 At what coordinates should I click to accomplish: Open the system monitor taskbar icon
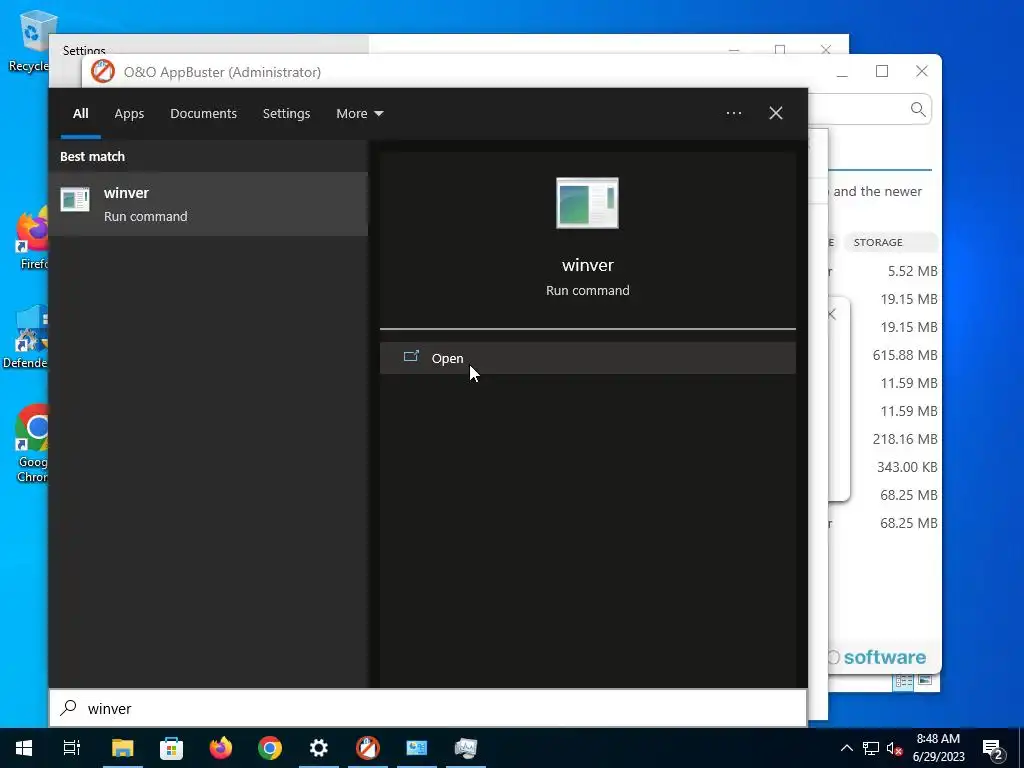466,748
